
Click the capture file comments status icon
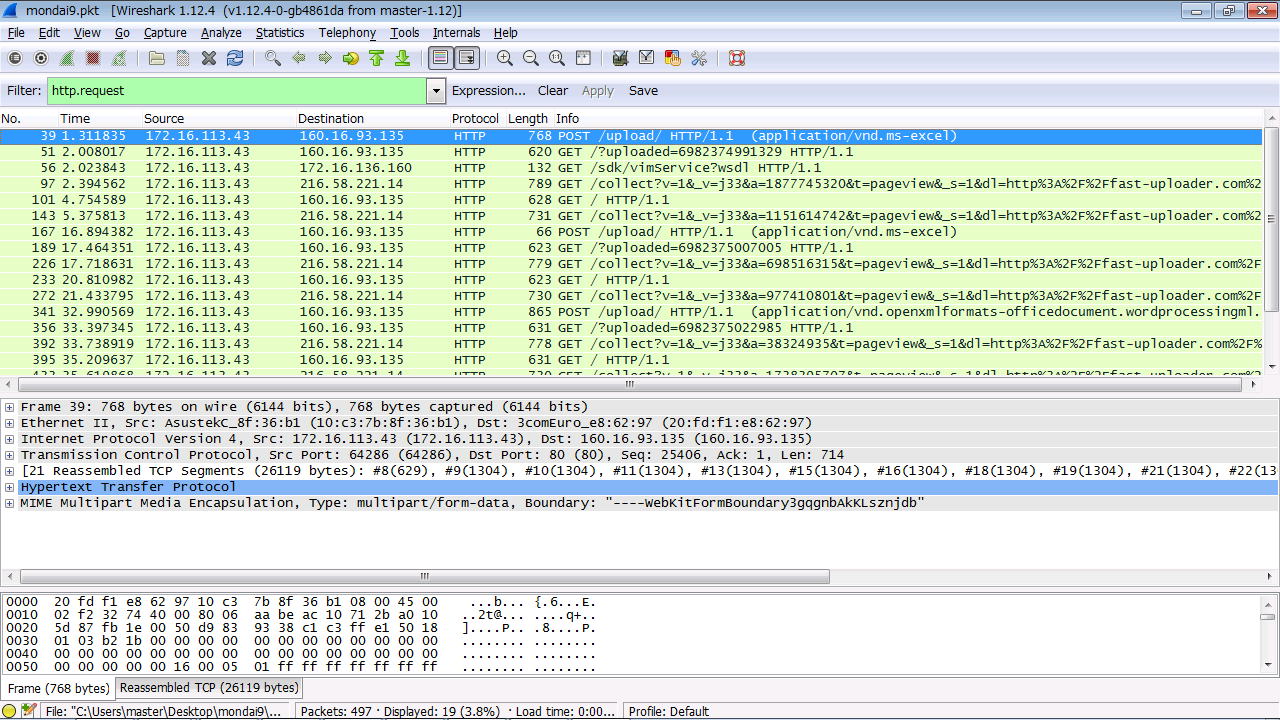click(x=29, y=711)
